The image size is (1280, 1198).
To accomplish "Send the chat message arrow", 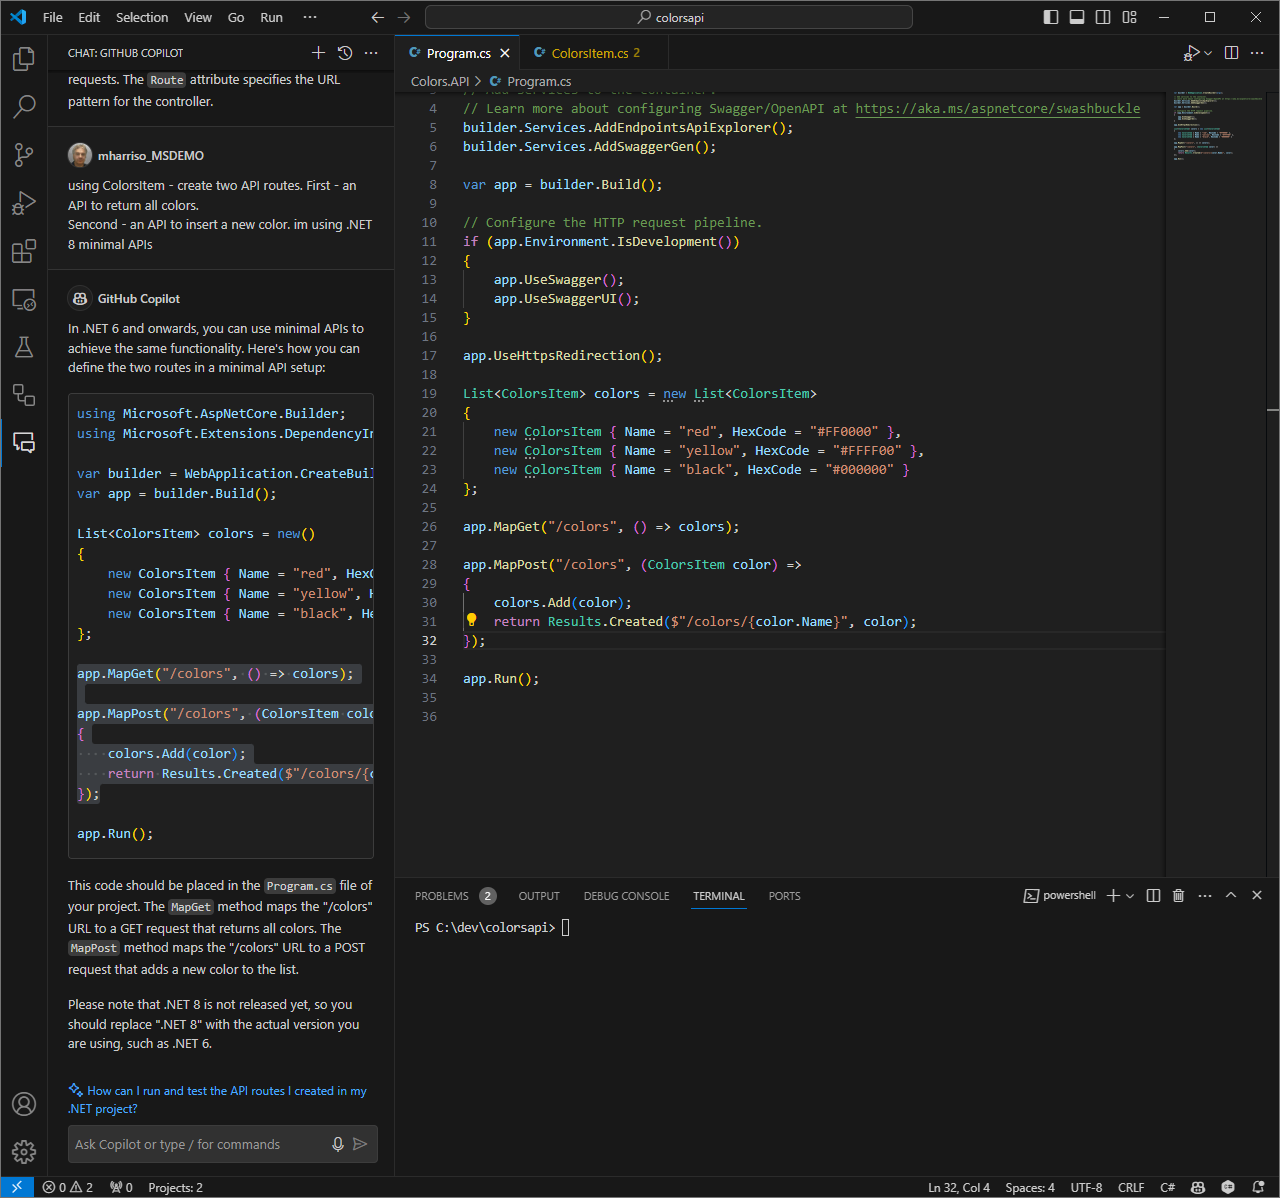I will [360, 1144].
